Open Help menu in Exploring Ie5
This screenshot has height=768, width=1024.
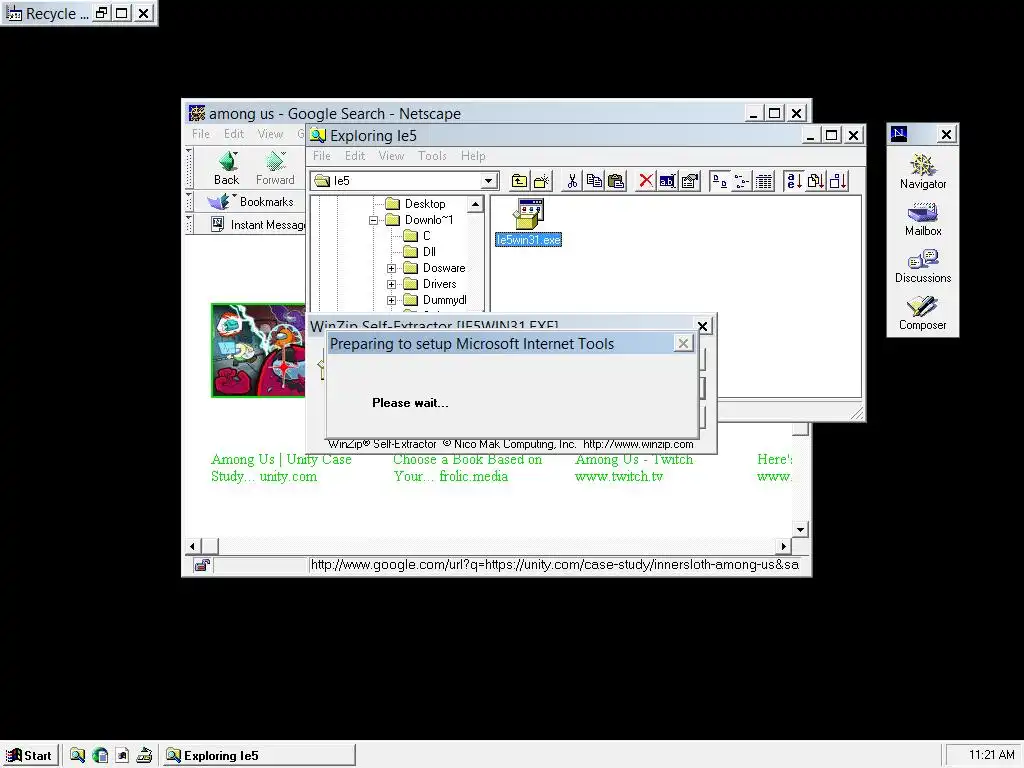pos(473,156)
